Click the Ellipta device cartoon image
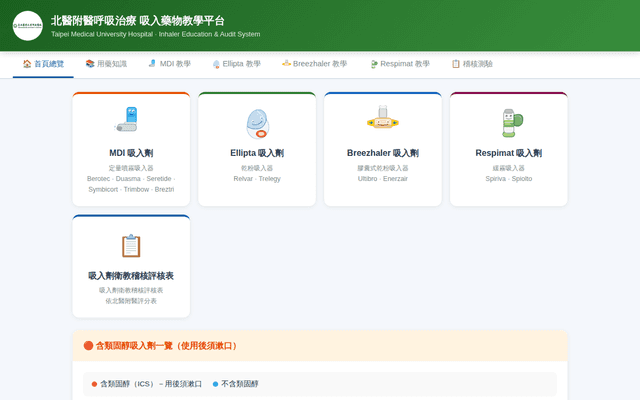The width and height of the screenshot is (640, 400). (x=258, y=124)
